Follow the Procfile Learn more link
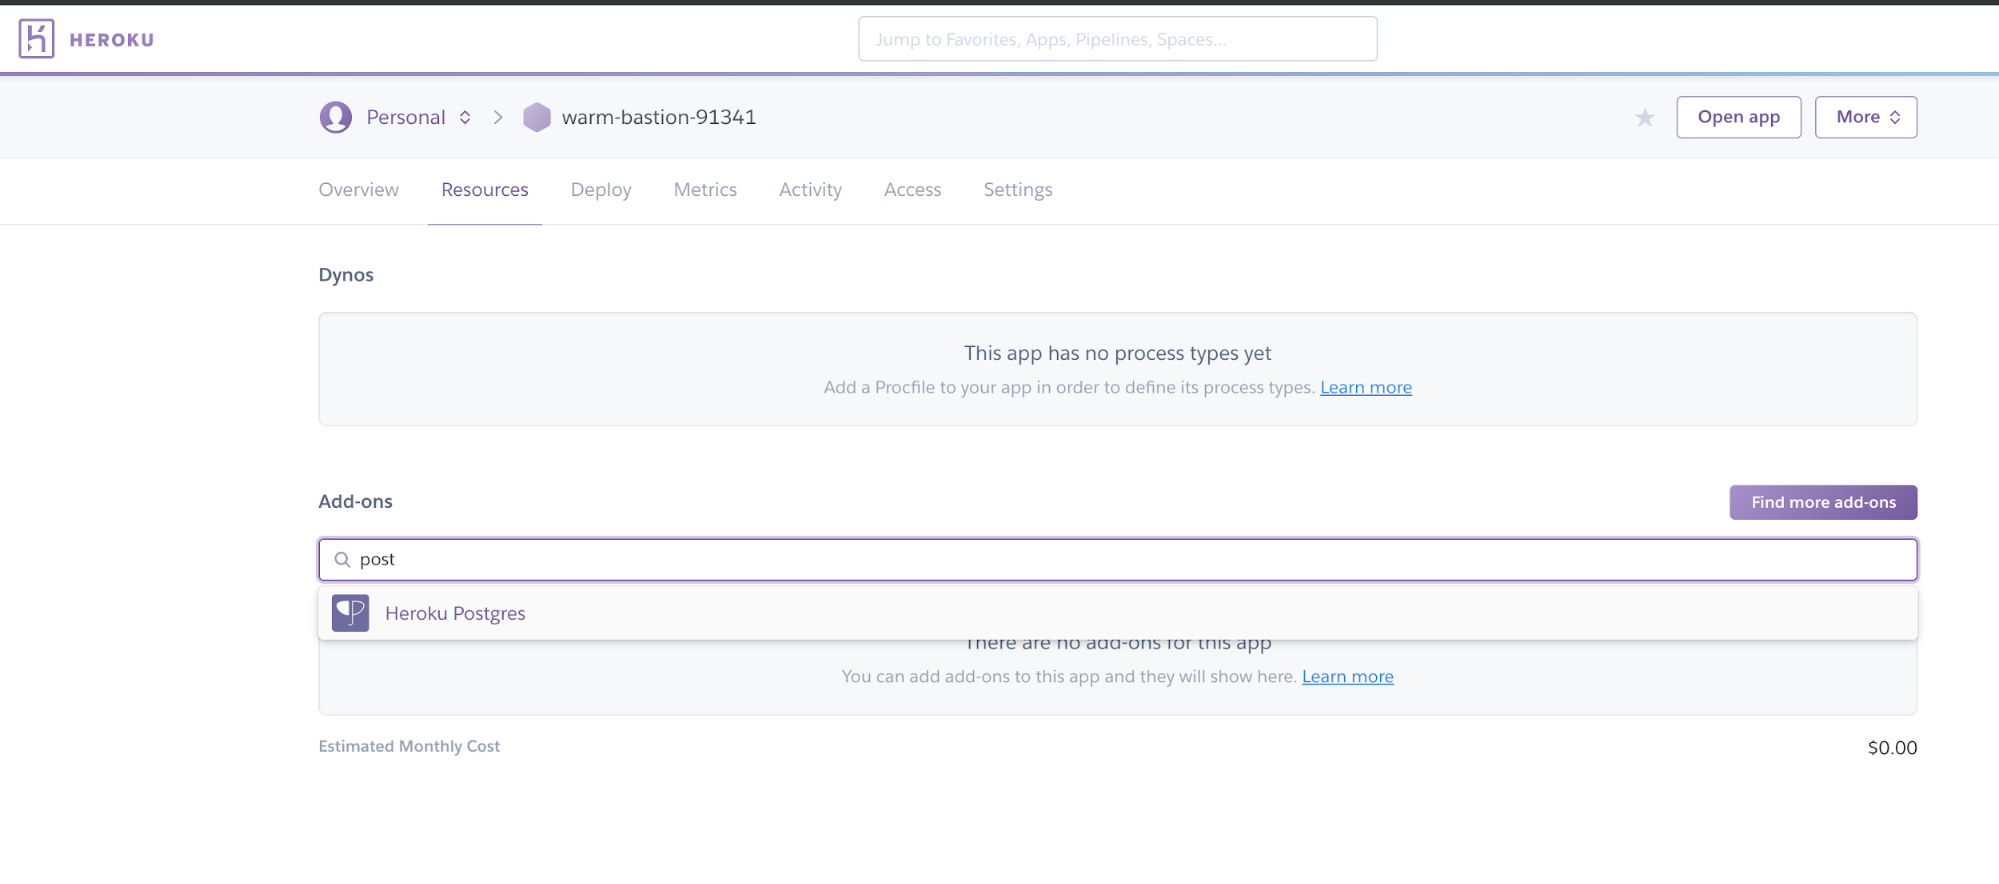The height and width of the screenshot is (884, 1999). (1365, 388)
